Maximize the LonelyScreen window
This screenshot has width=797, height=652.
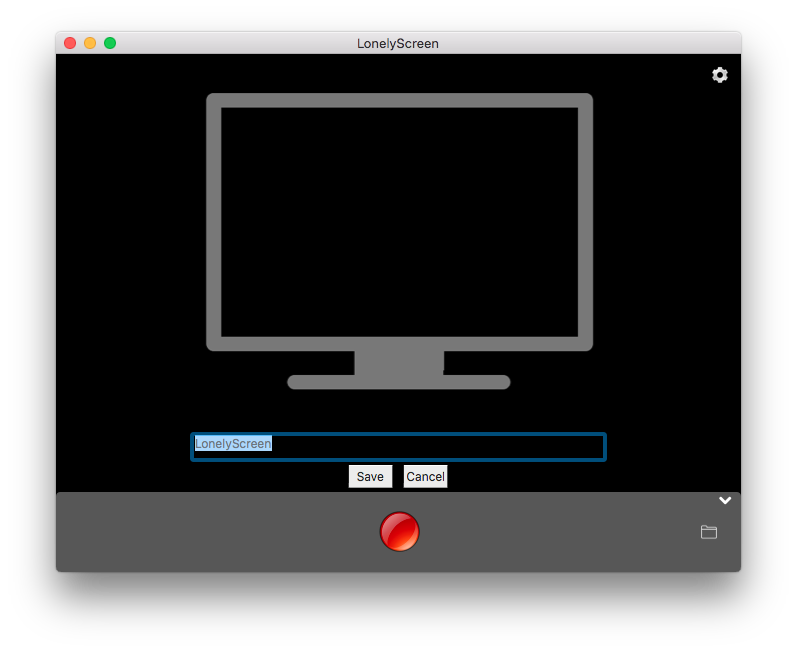(110, 43)
